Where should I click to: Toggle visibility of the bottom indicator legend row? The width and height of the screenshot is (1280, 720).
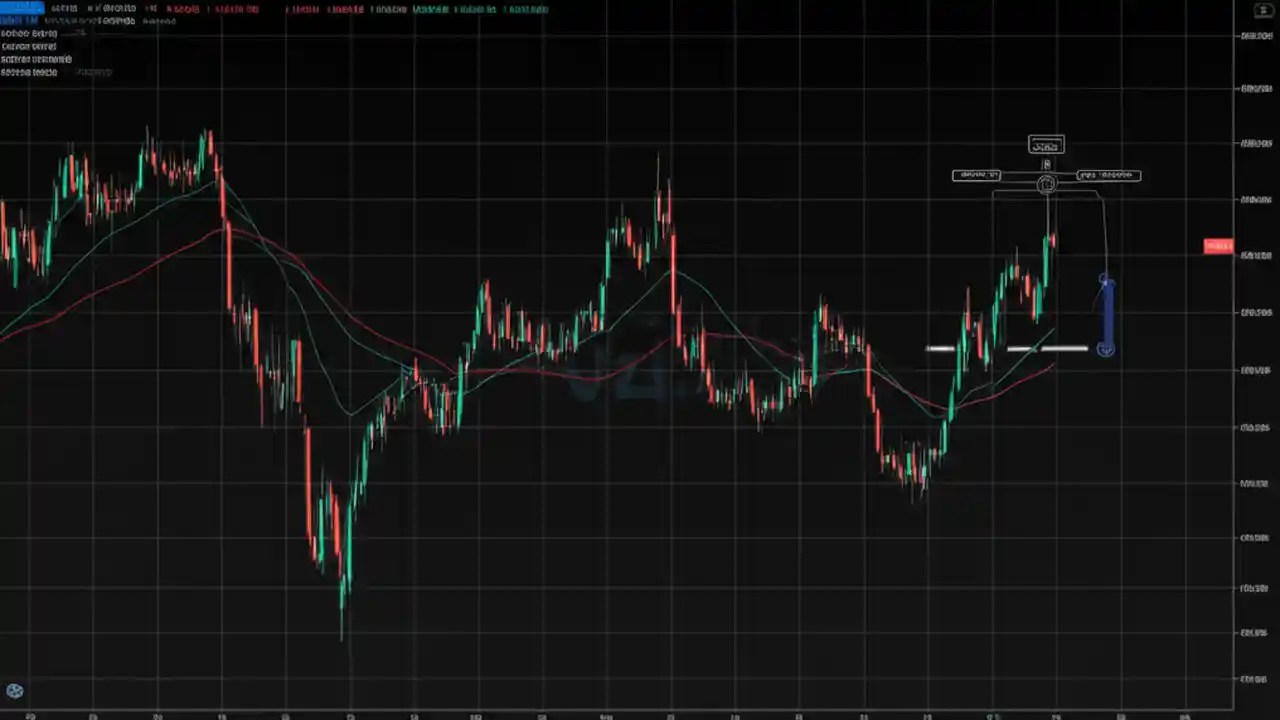click(x=28, y=72)
